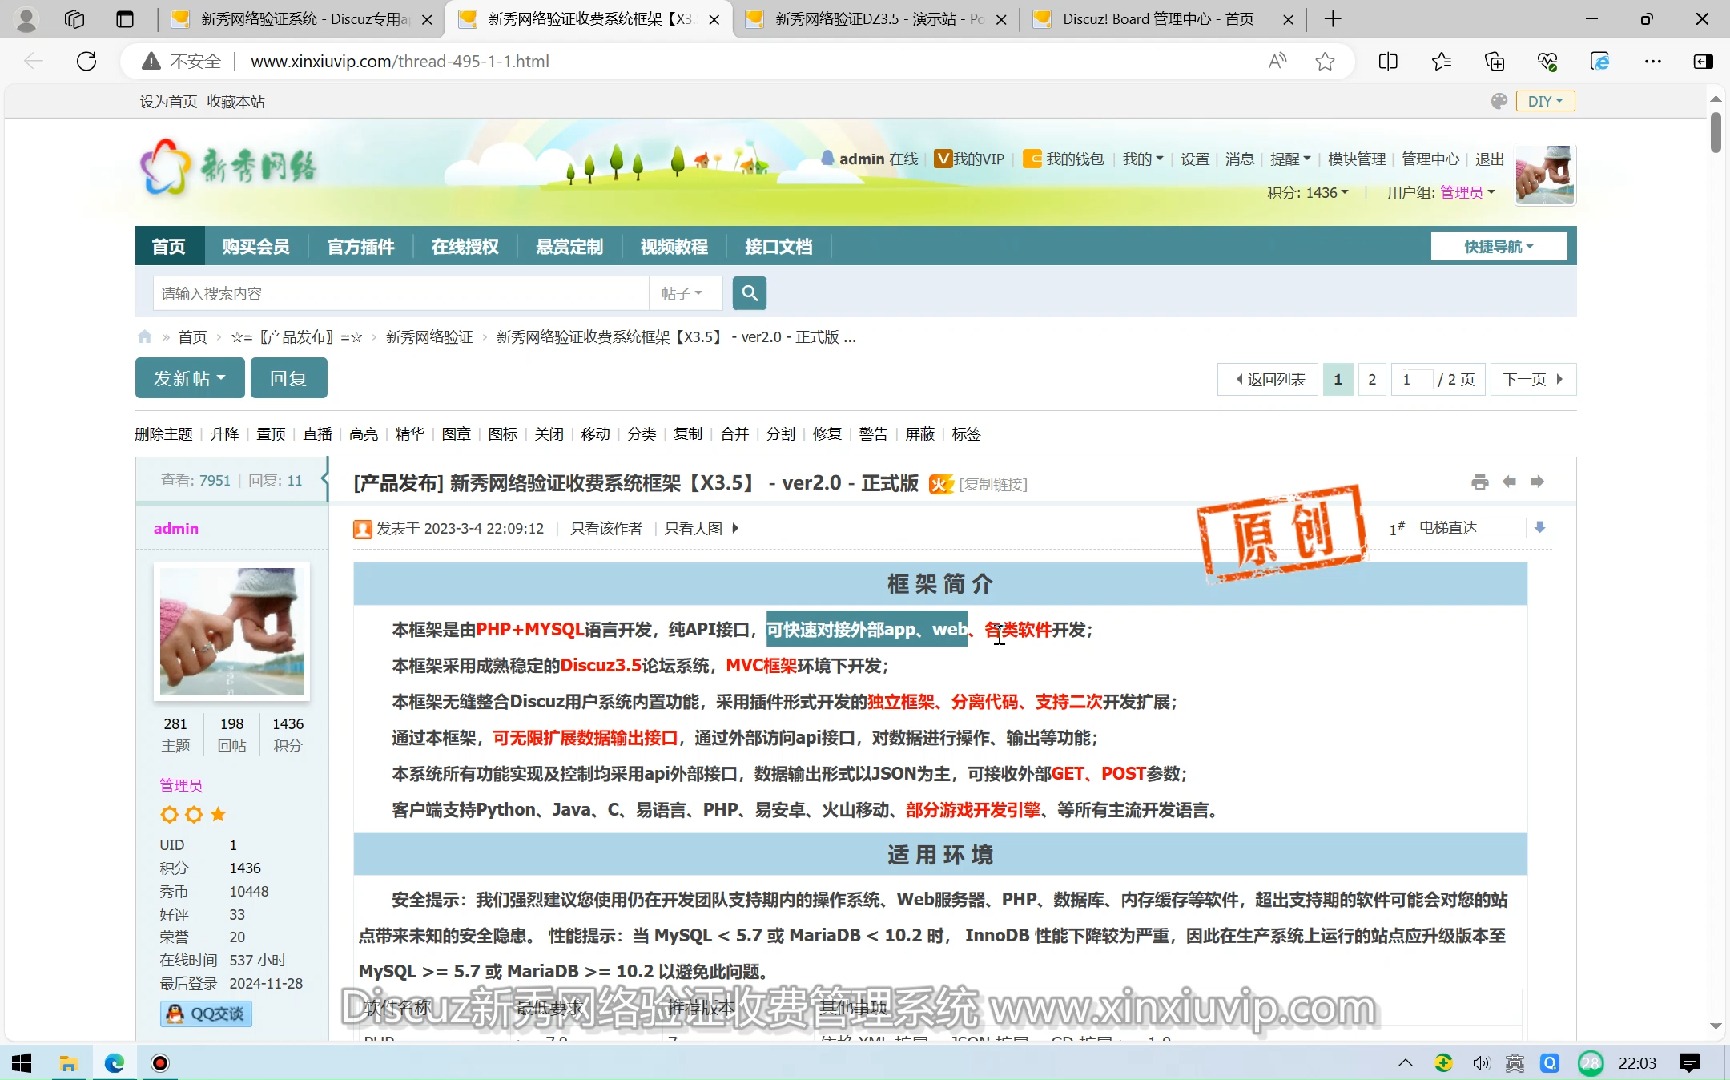Click 返回列表 pagination button
The image size is (1730, 1080).
coord(1270,379)
